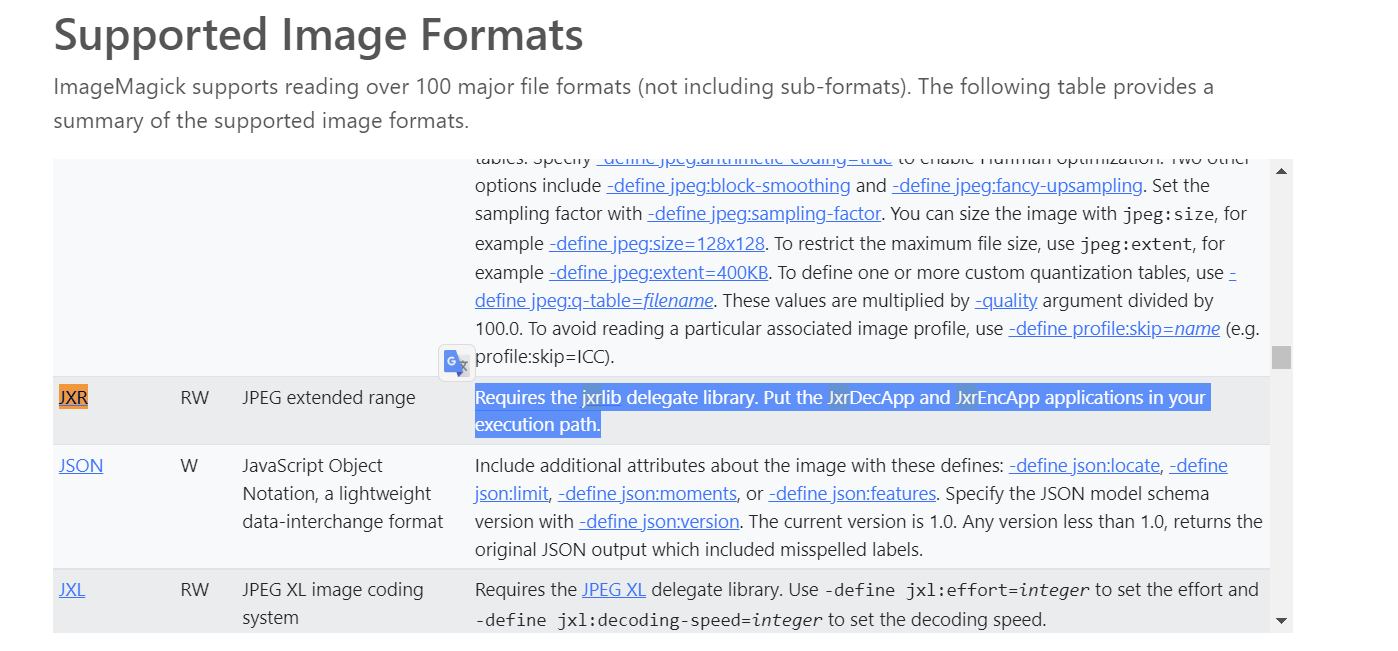Open the -define json:version link
The image size is (1398, 651).
click(659, 521)
